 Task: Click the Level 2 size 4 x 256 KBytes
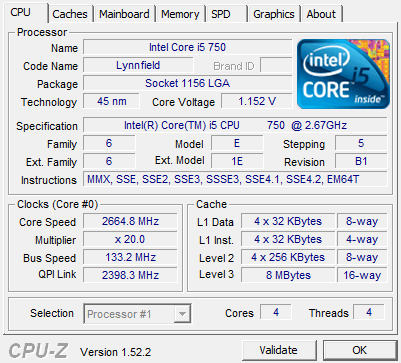[288, 257]
